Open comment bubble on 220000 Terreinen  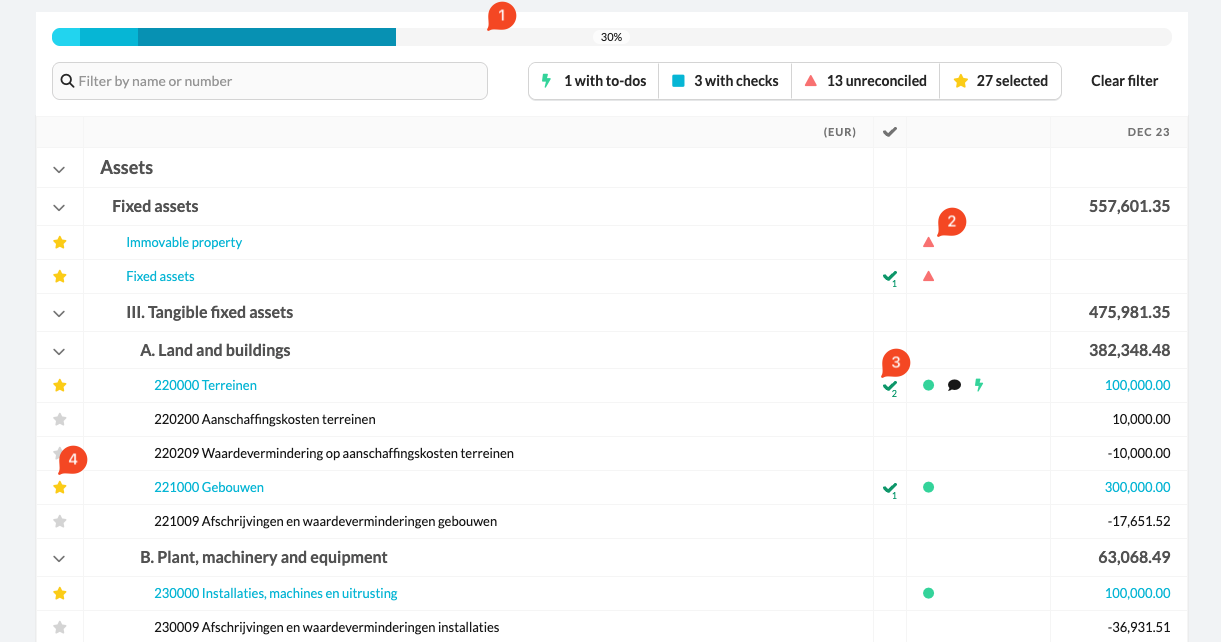pyautogui.click(x=954, y=385)
